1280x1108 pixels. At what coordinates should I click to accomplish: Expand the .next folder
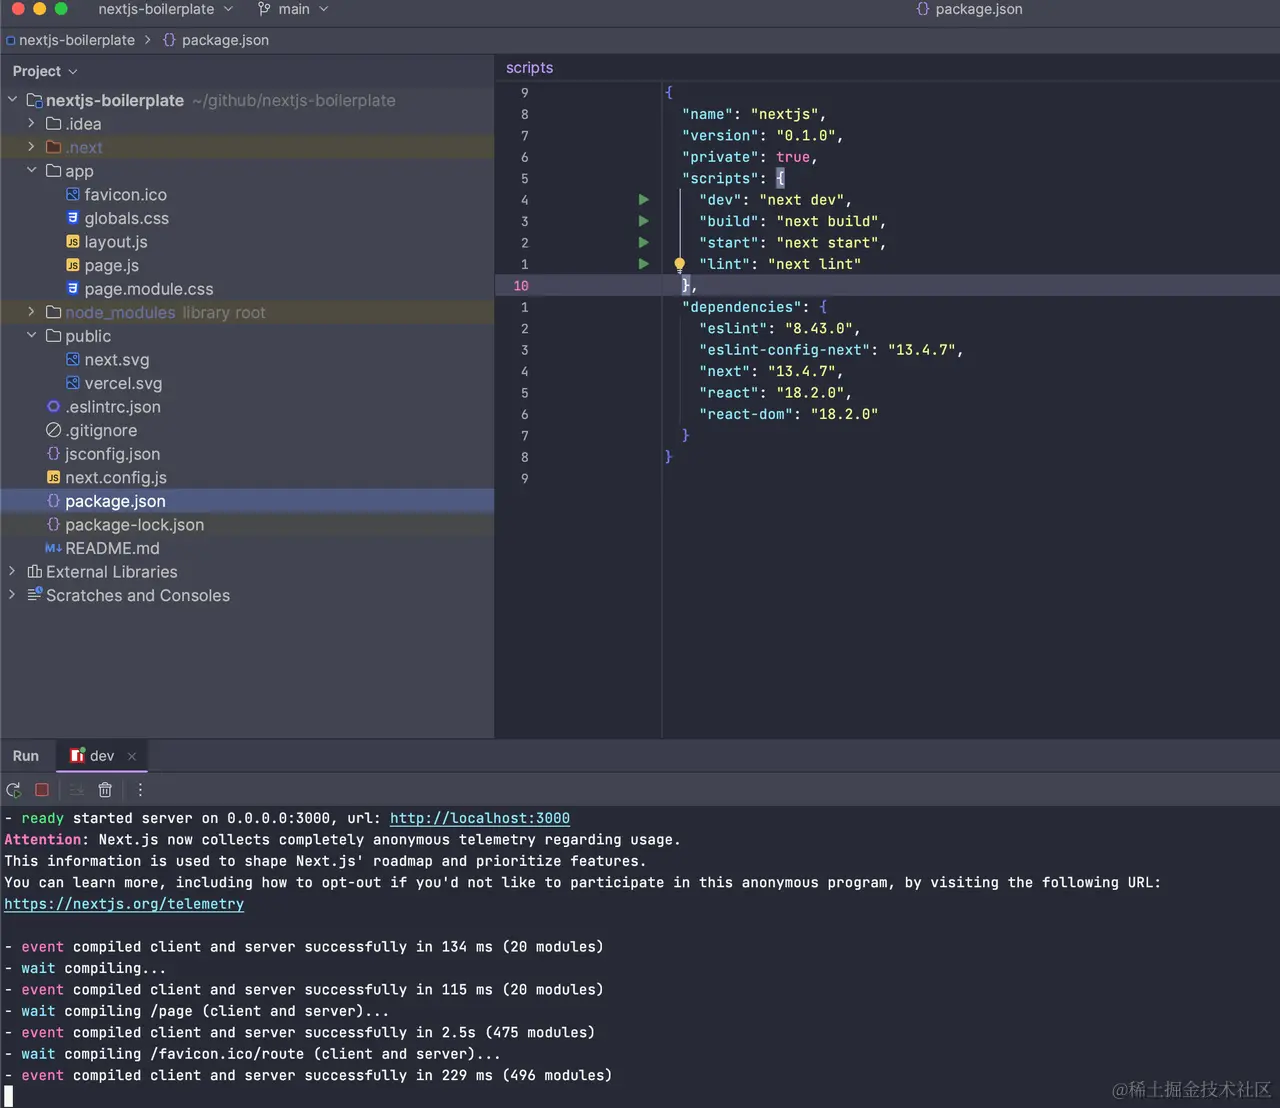(31, 147)
